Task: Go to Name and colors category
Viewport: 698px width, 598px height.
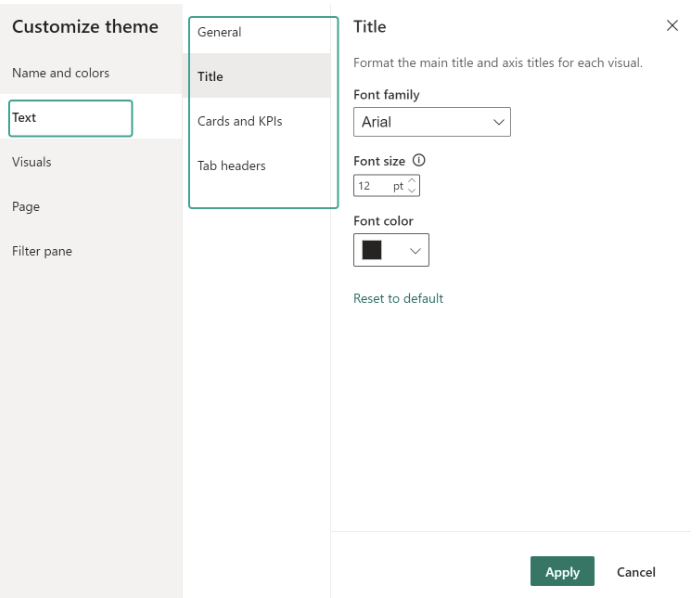Action: pyautogui.click(x=61, y=73)
